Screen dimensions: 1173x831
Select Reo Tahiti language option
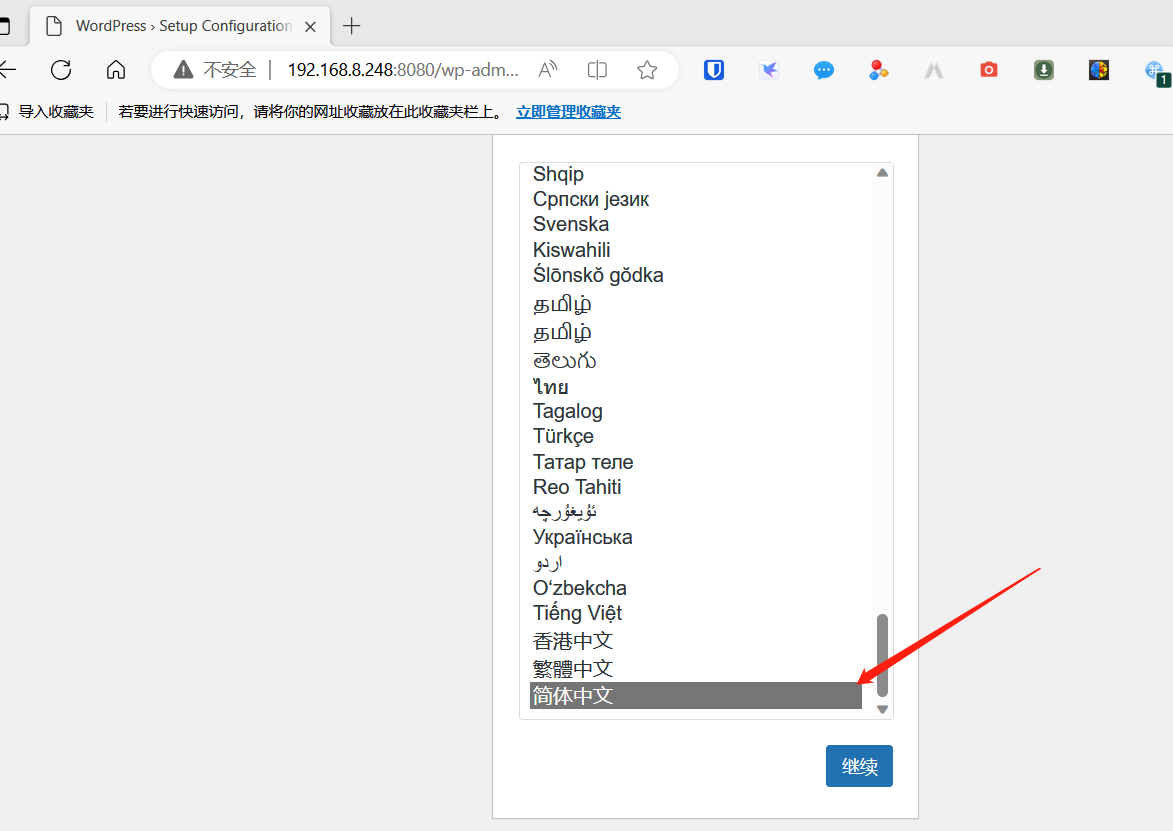click(x=696, y=487)
